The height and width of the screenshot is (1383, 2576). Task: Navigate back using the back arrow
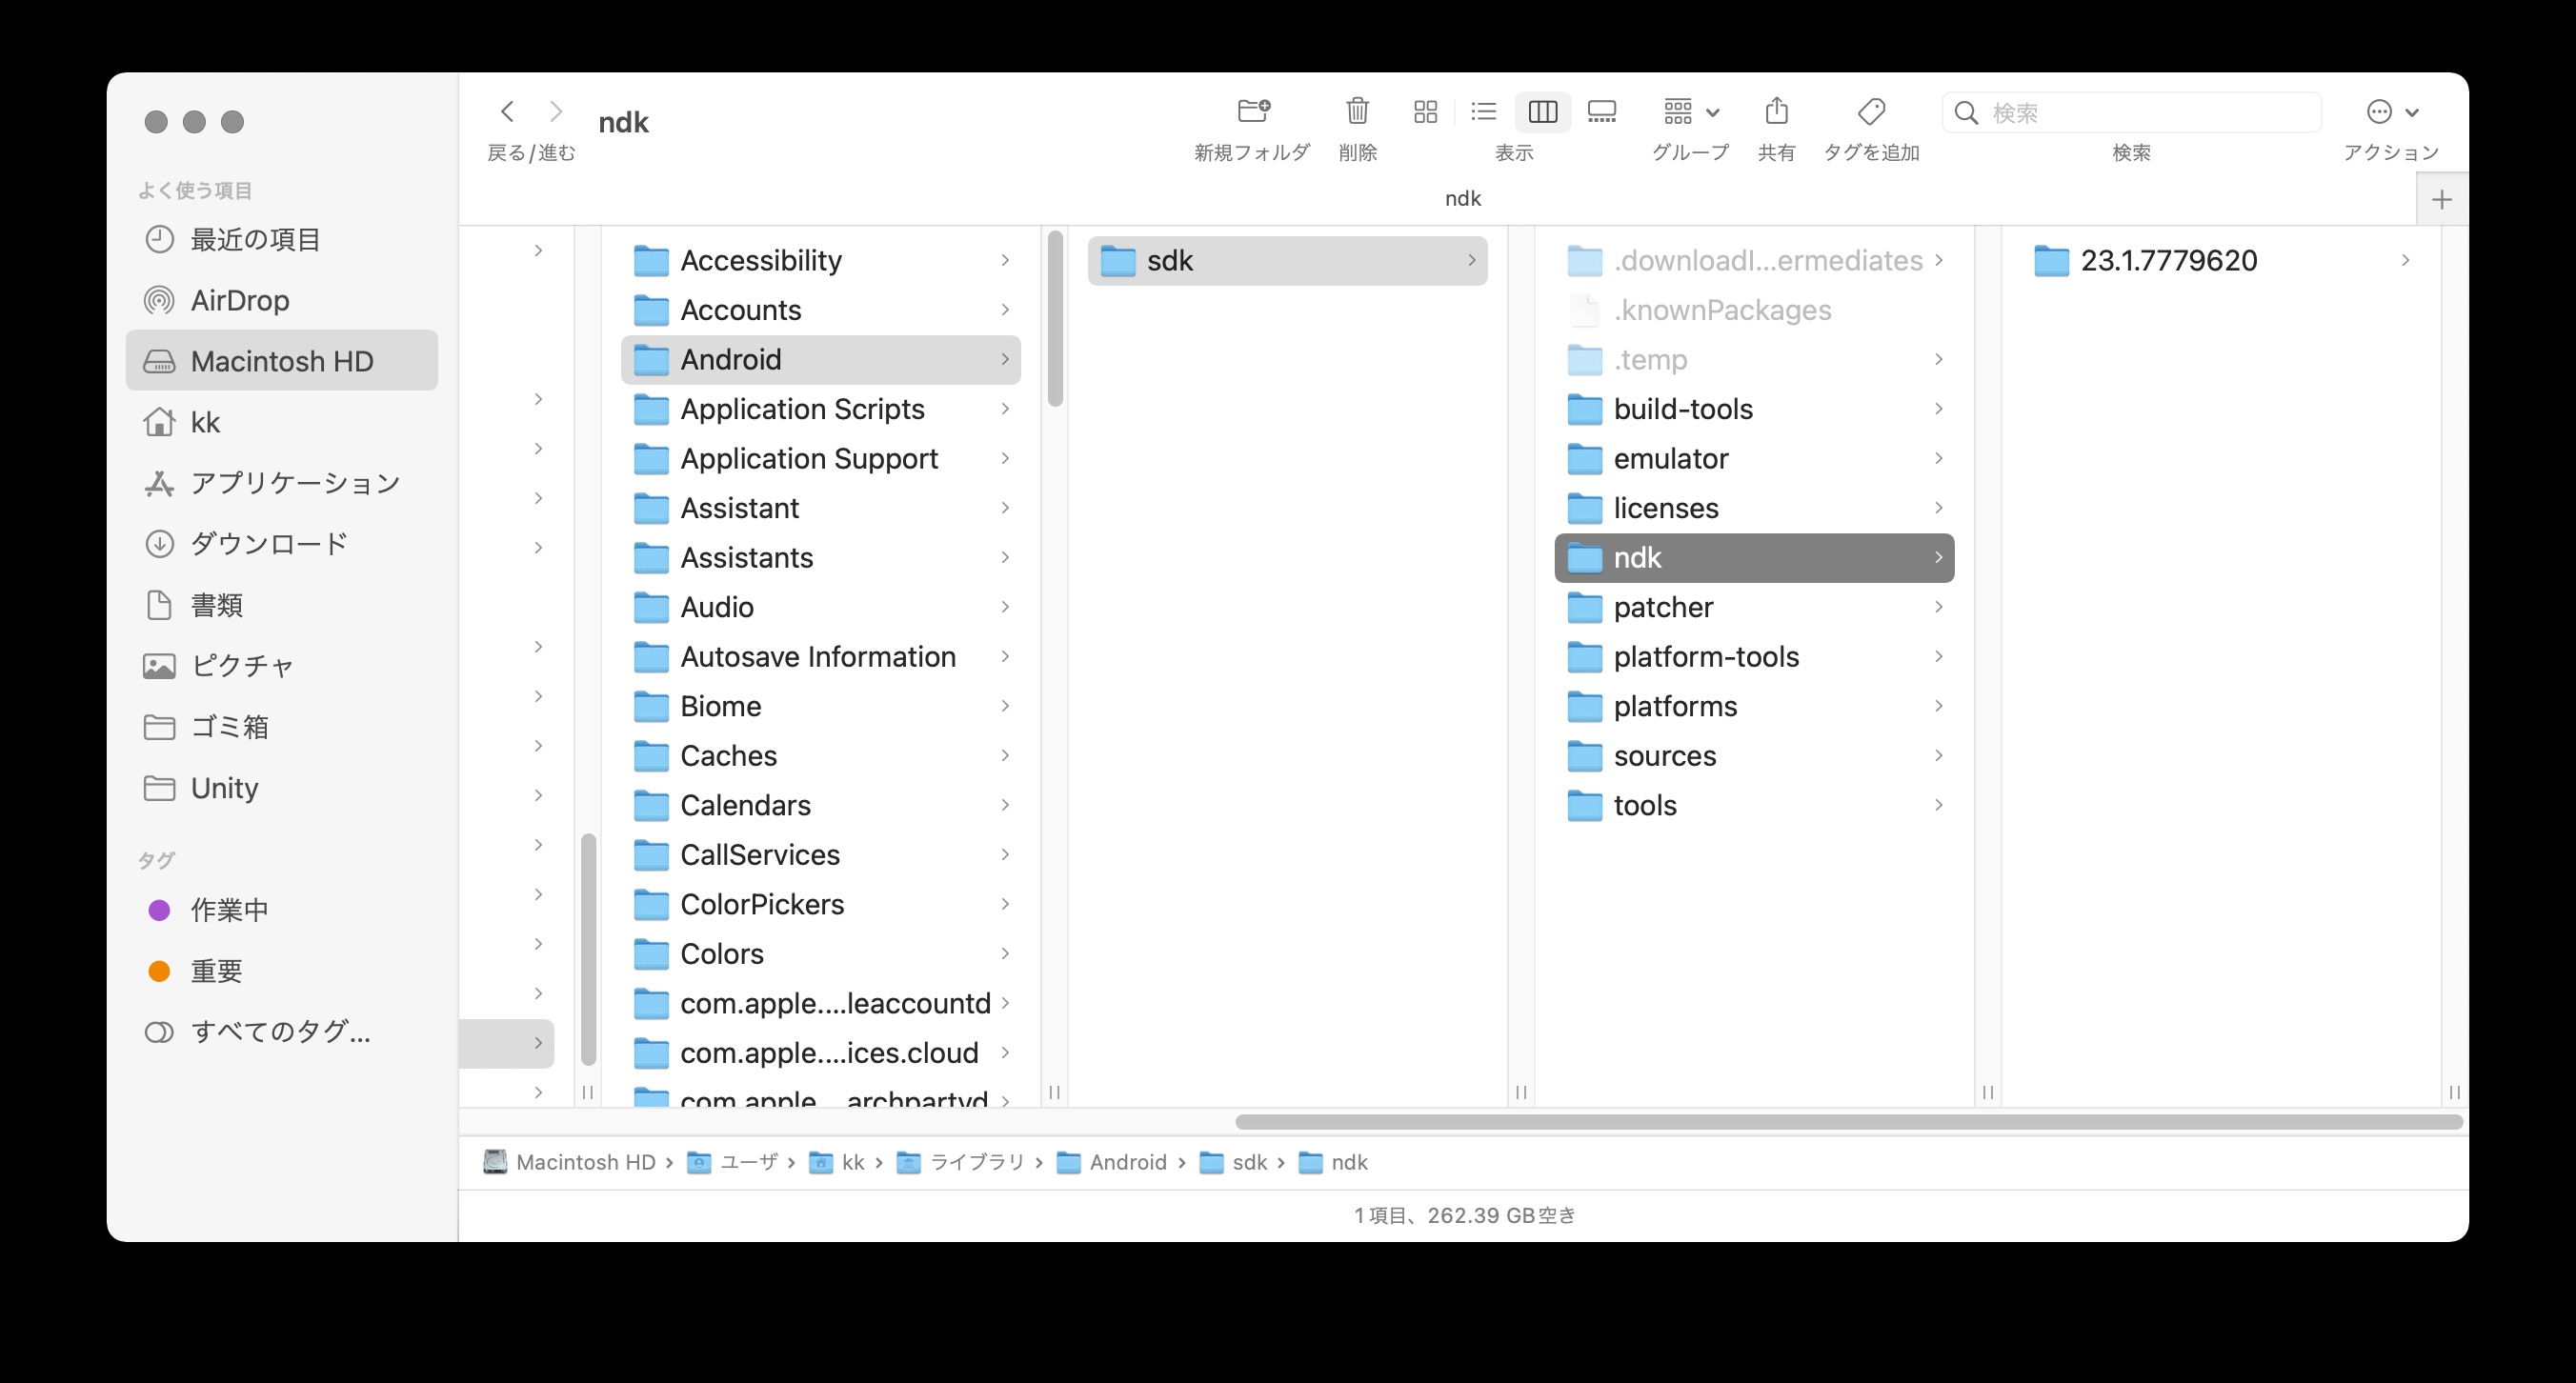tap(507, 111)
